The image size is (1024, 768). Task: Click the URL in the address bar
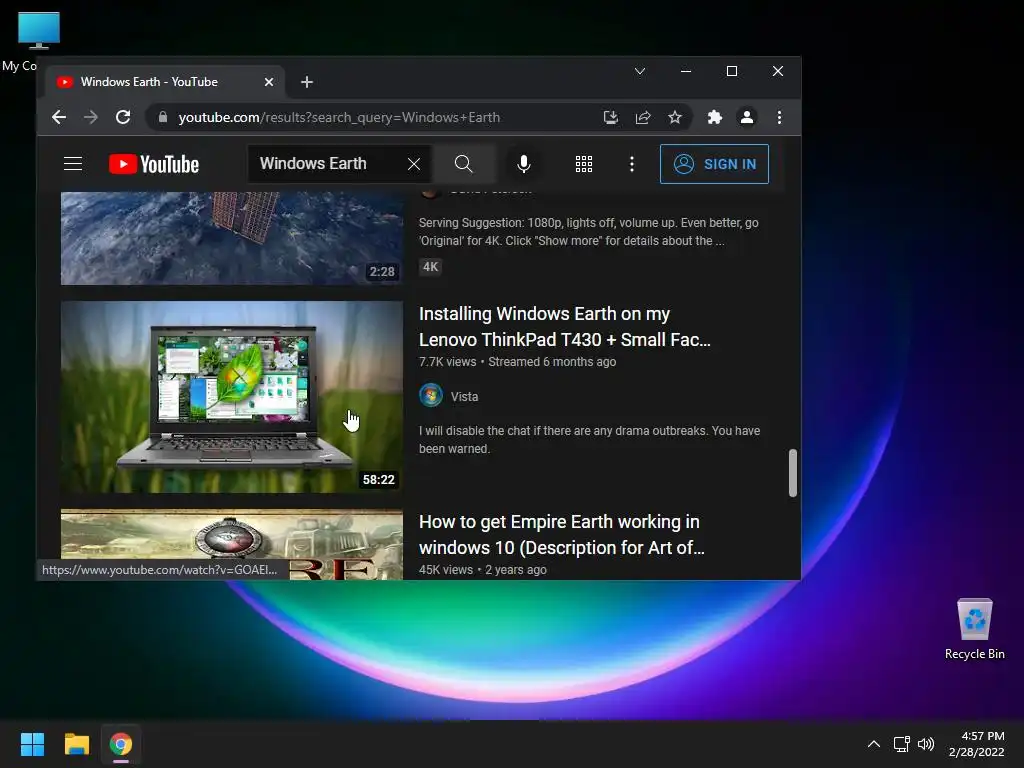pyautogui.click(x=339, y=117)
